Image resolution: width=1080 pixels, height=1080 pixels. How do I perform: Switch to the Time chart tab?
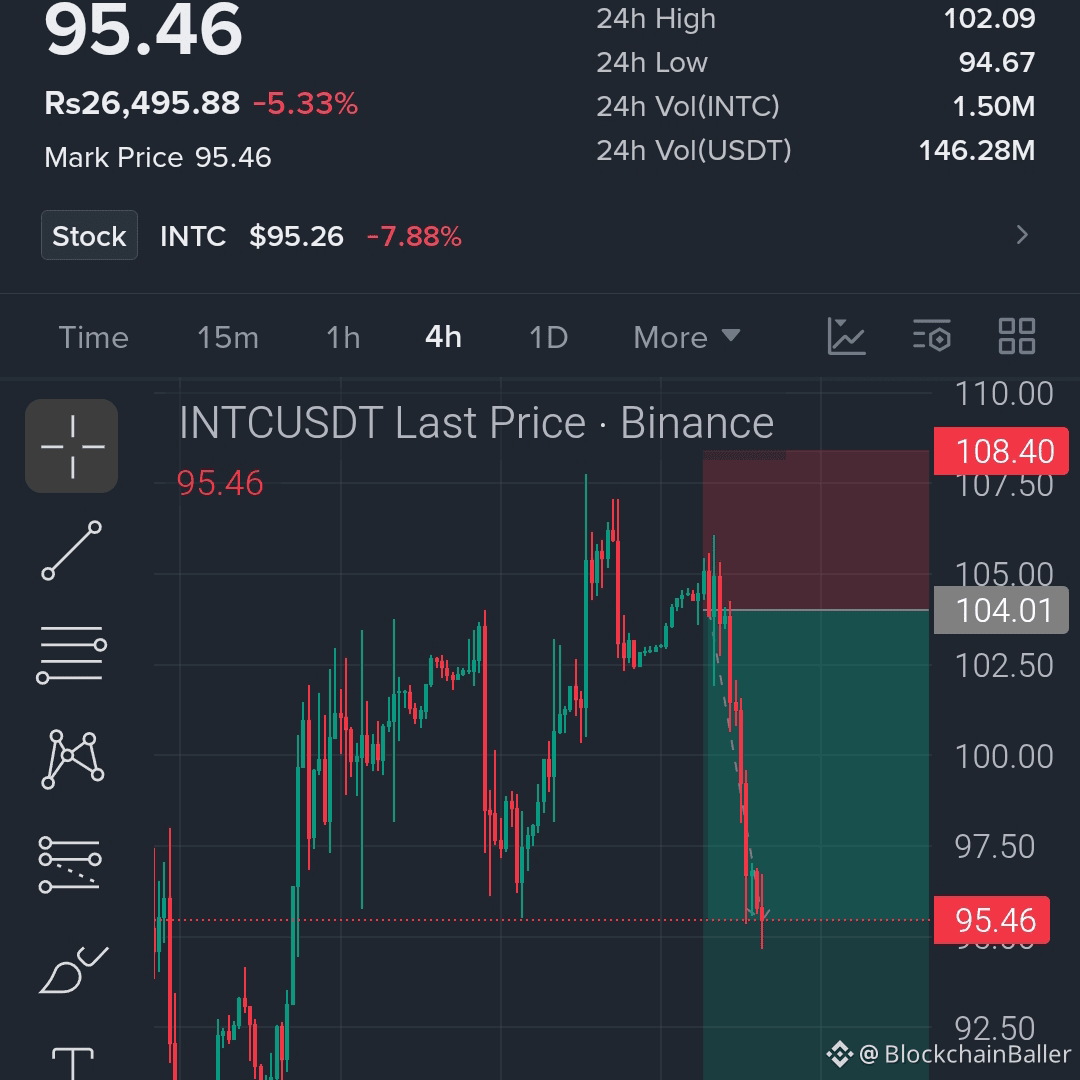coord(94,338)
